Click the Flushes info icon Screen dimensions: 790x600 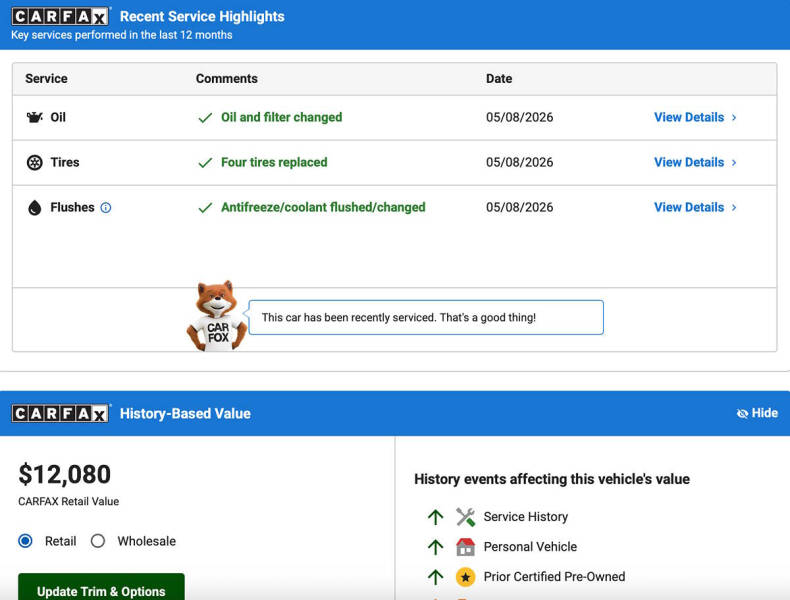click(106, 208)
